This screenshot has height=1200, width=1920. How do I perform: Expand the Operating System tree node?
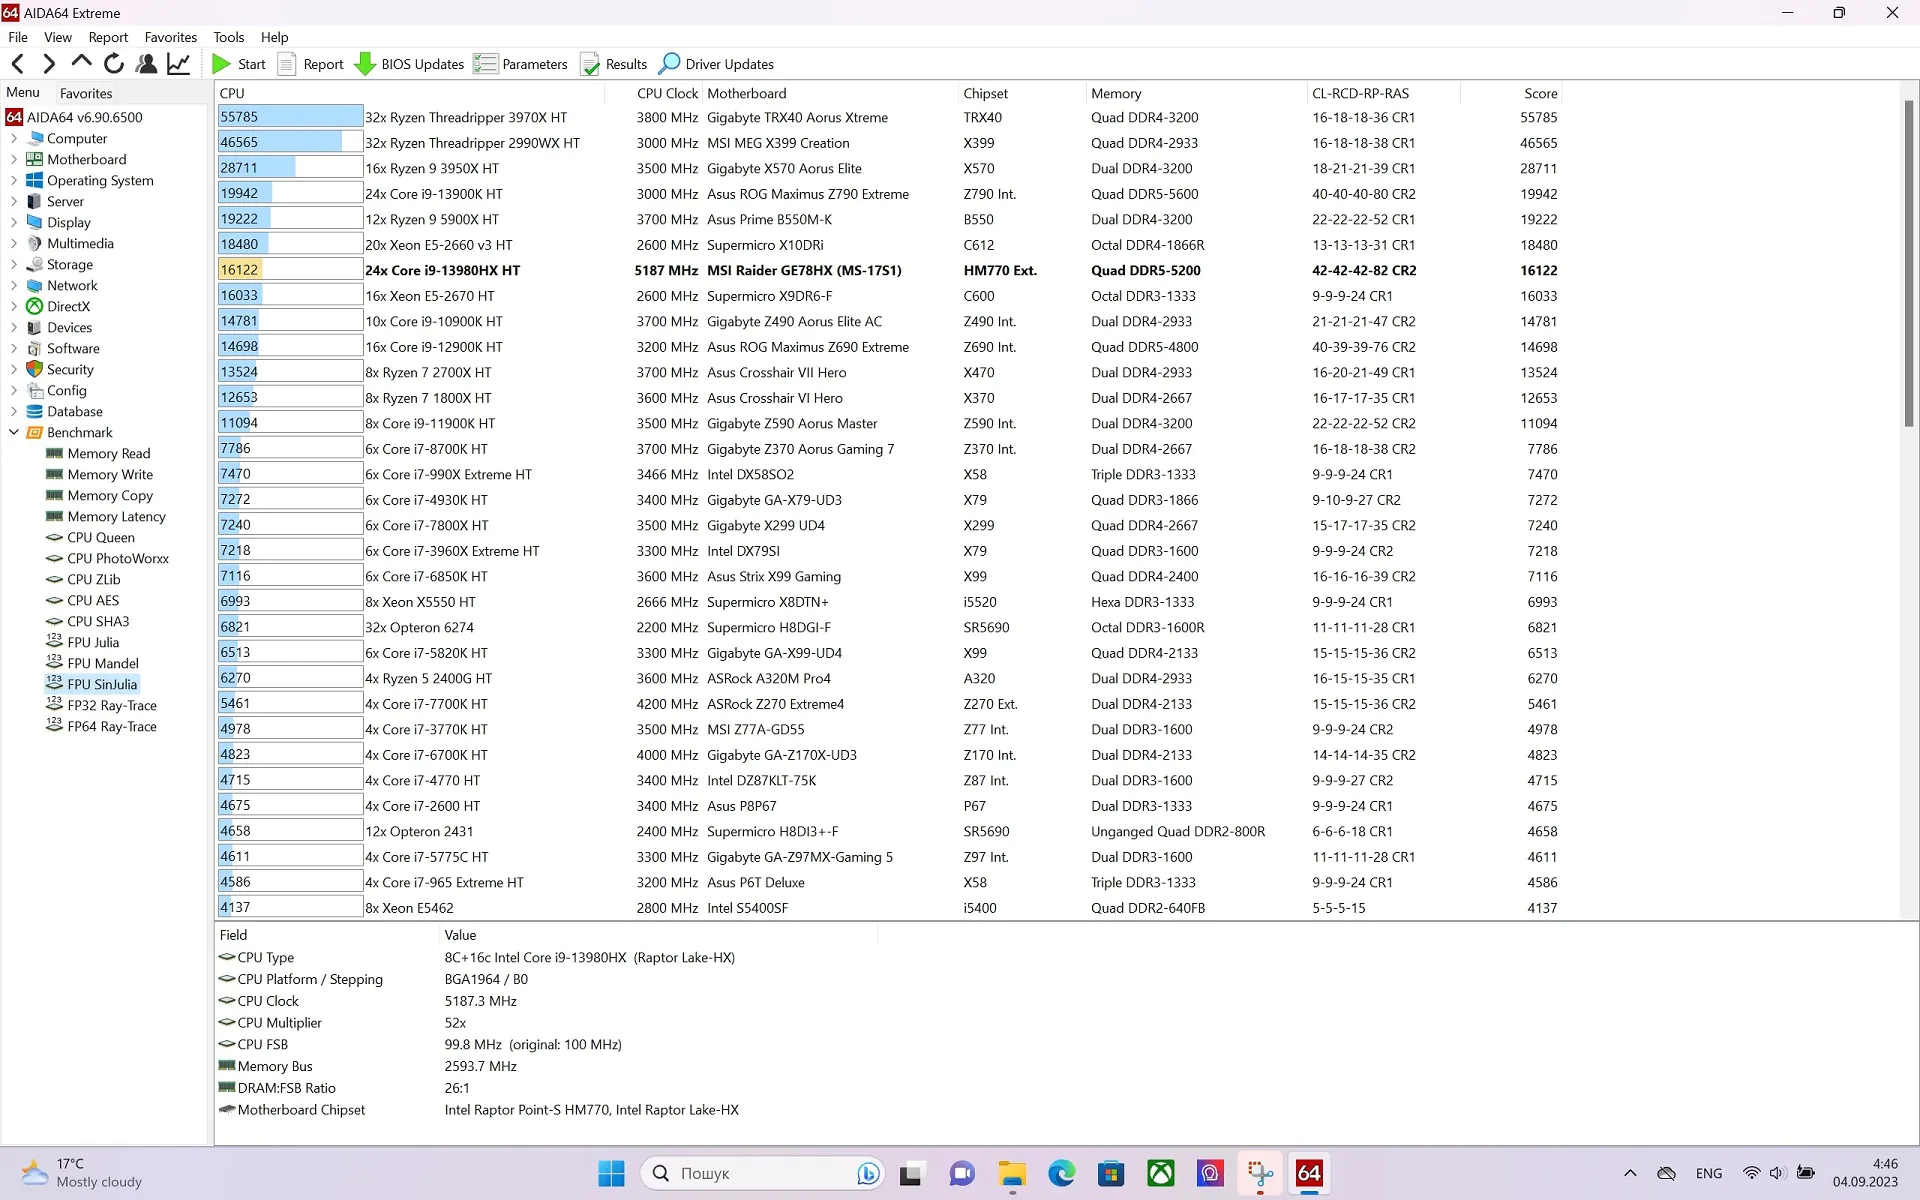click(14, 180)
